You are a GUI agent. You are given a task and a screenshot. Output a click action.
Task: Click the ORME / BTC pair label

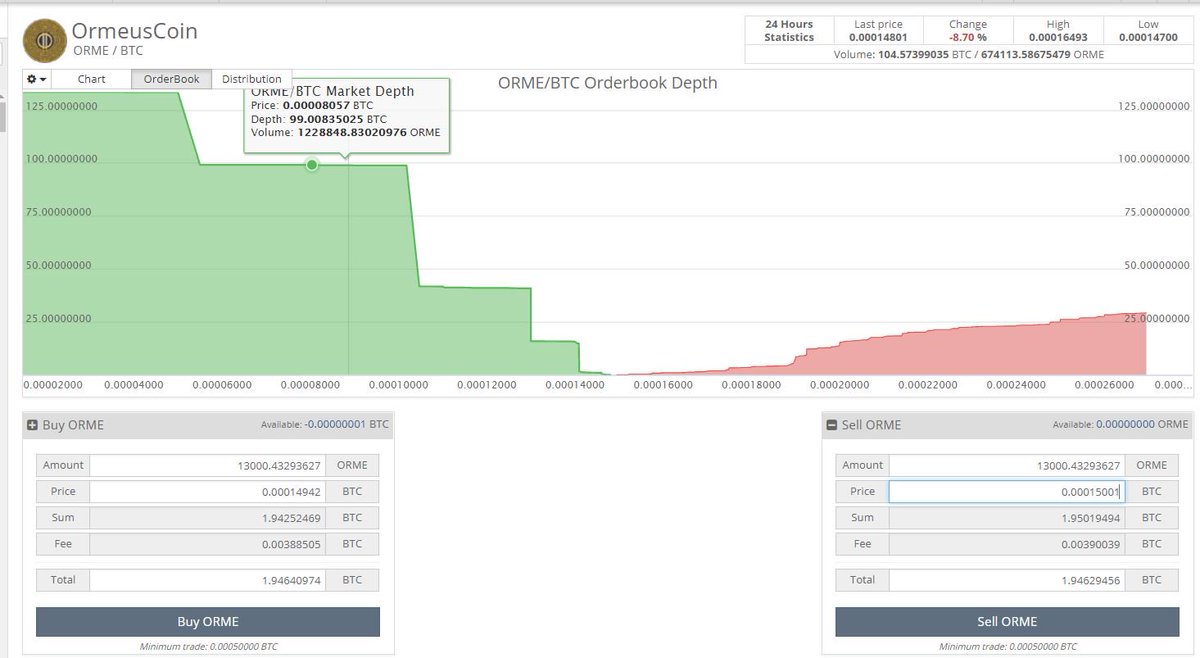tap(108, 50)
